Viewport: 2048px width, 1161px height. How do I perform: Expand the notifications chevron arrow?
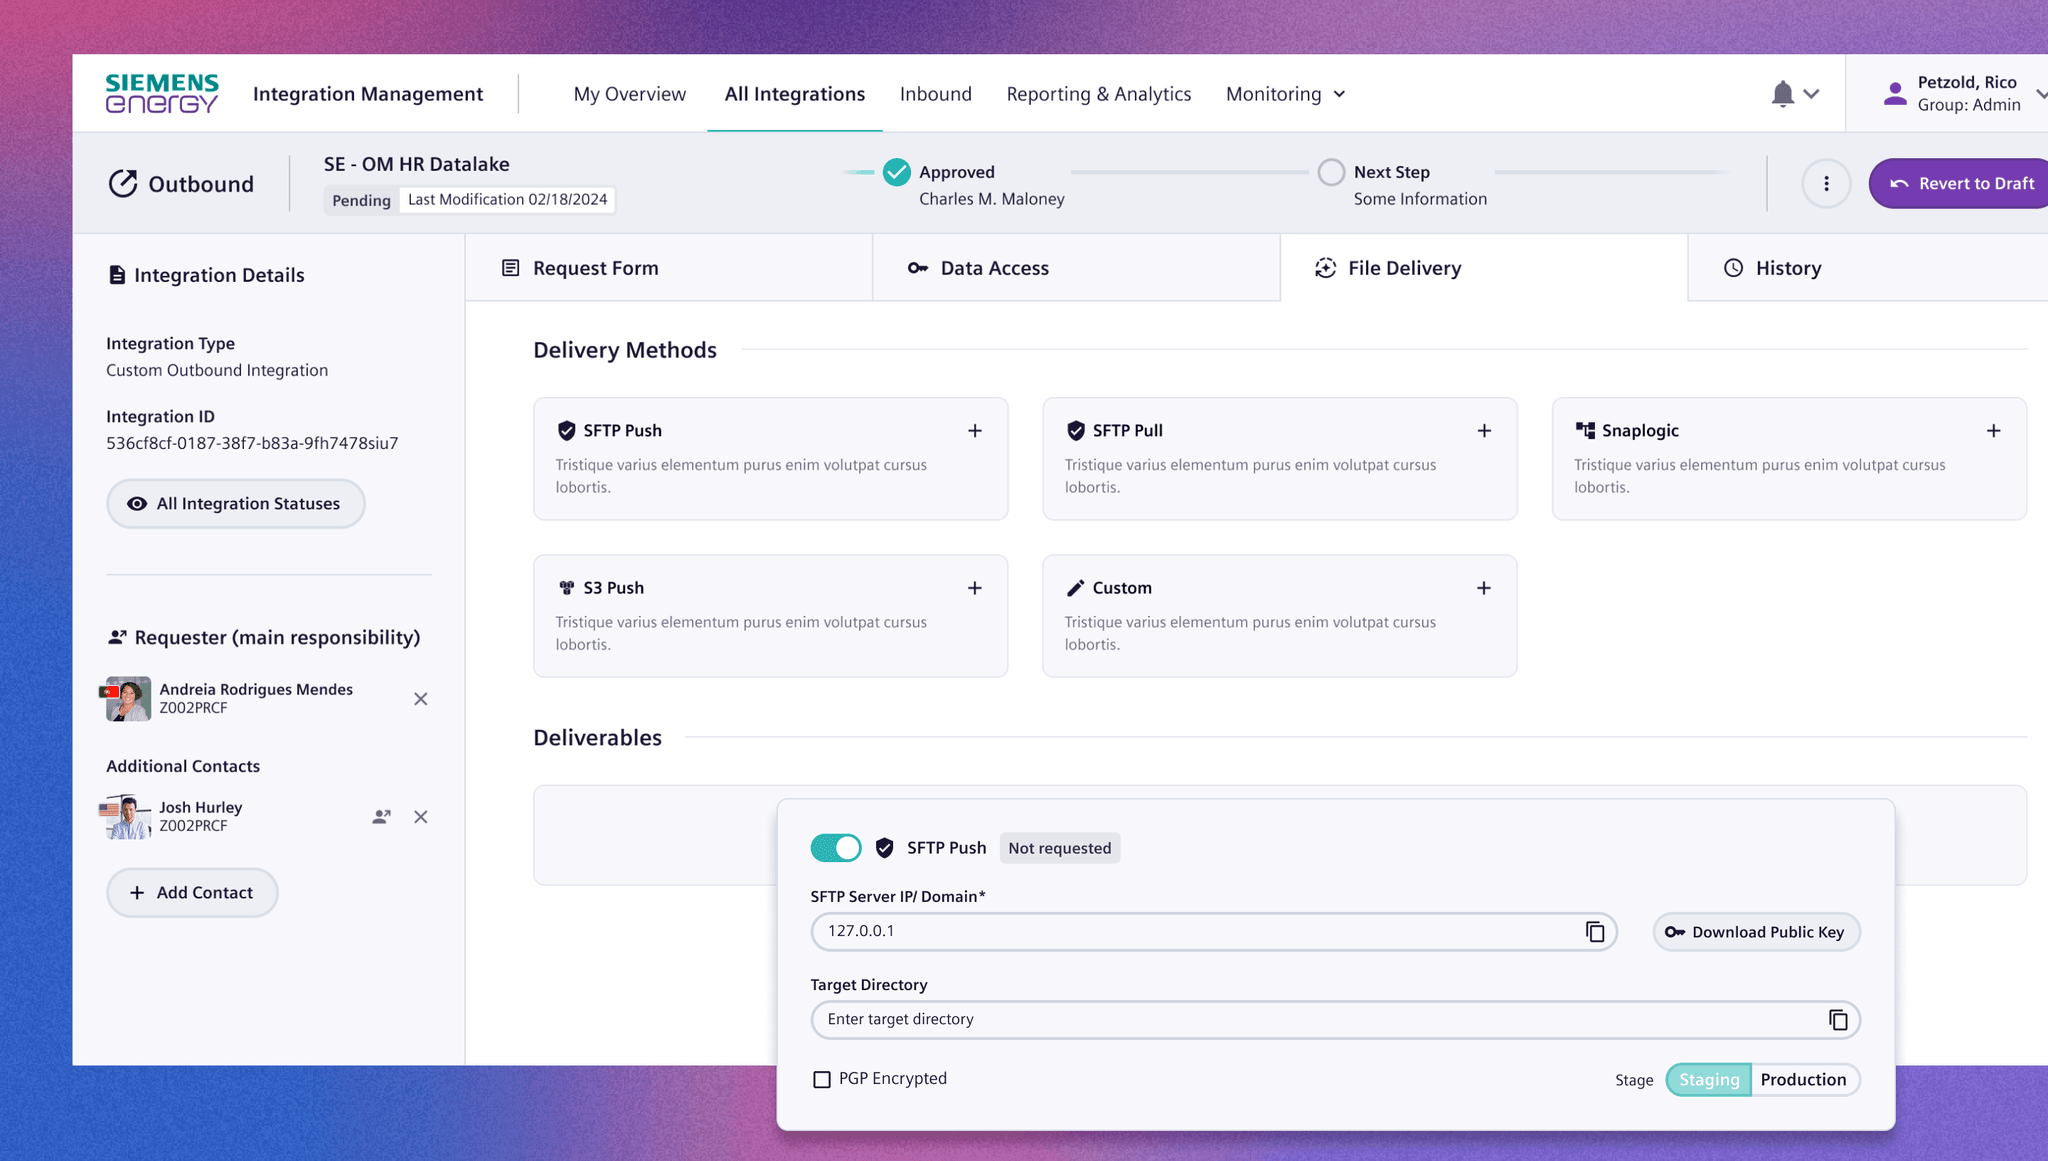point(1811,94)
